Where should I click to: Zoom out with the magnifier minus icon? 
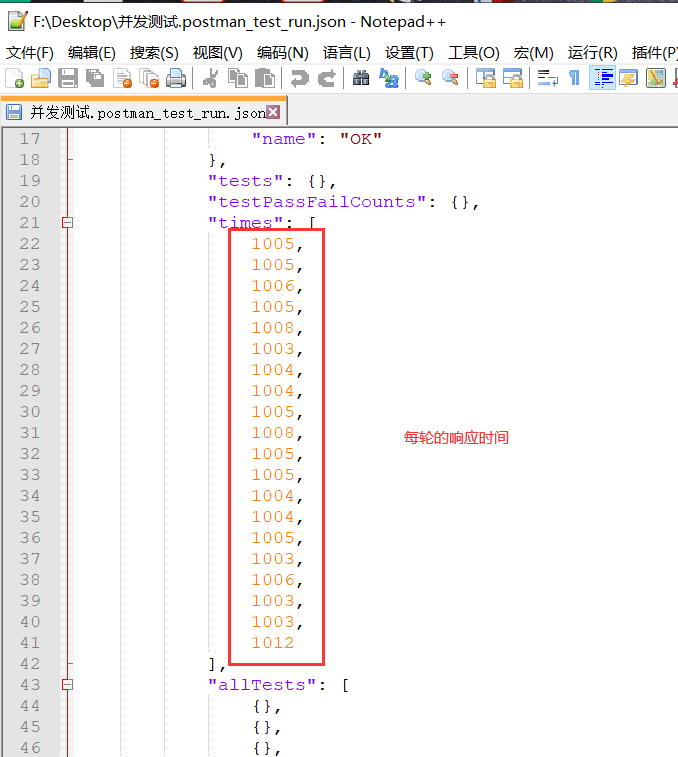[x=450, y=78]
